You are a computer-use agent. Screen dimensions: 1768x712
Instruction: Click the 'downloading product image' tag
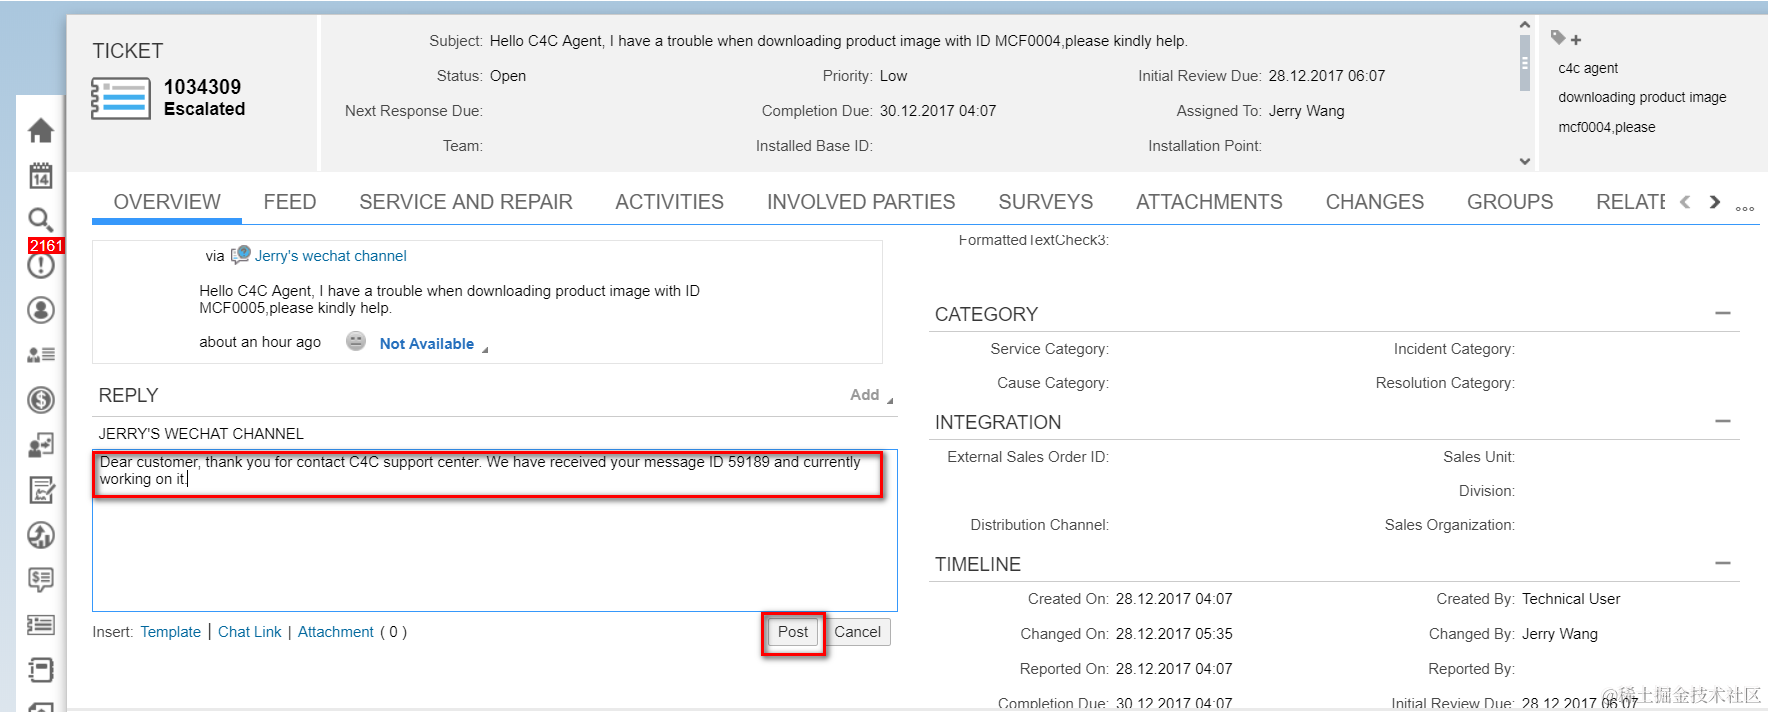click(x=1642, y=97)
